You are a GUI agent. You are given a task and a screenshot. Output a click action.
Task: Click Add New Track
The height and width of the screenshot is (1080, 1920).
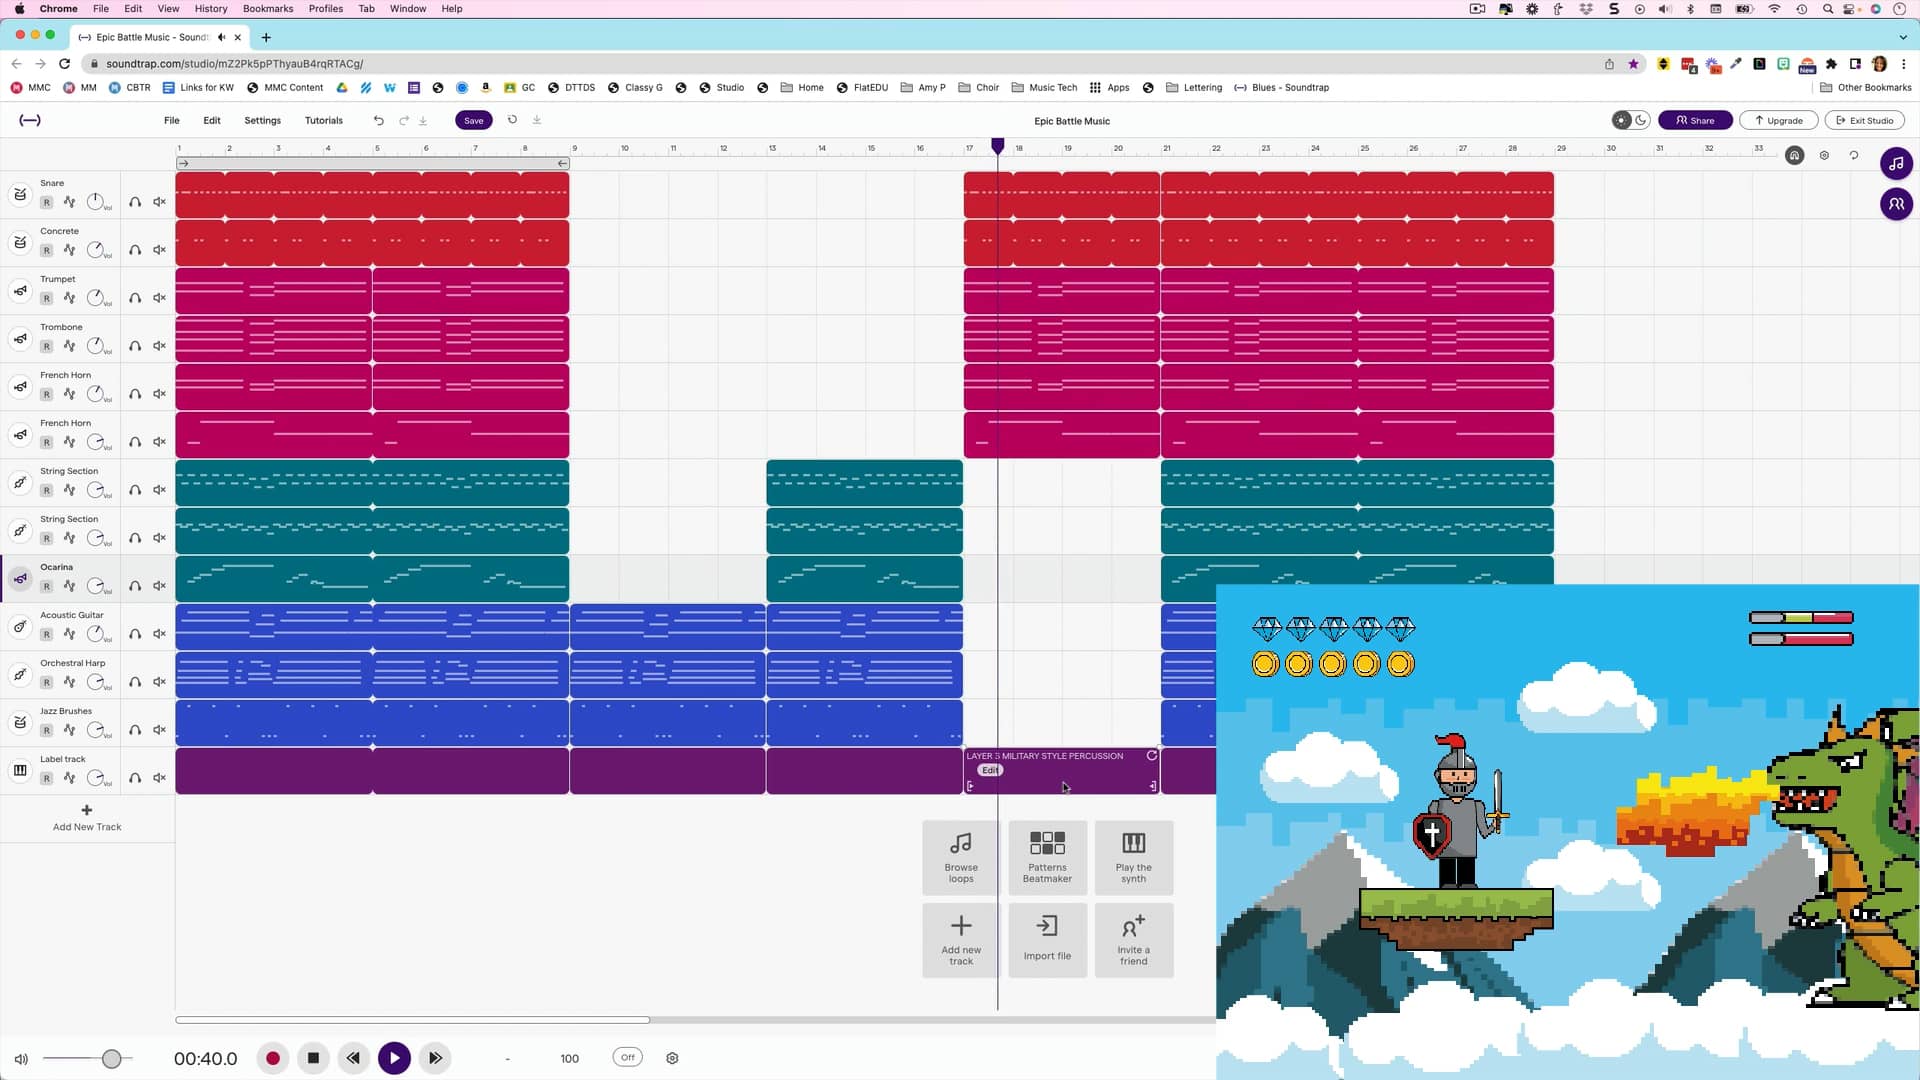pos(87,818)
